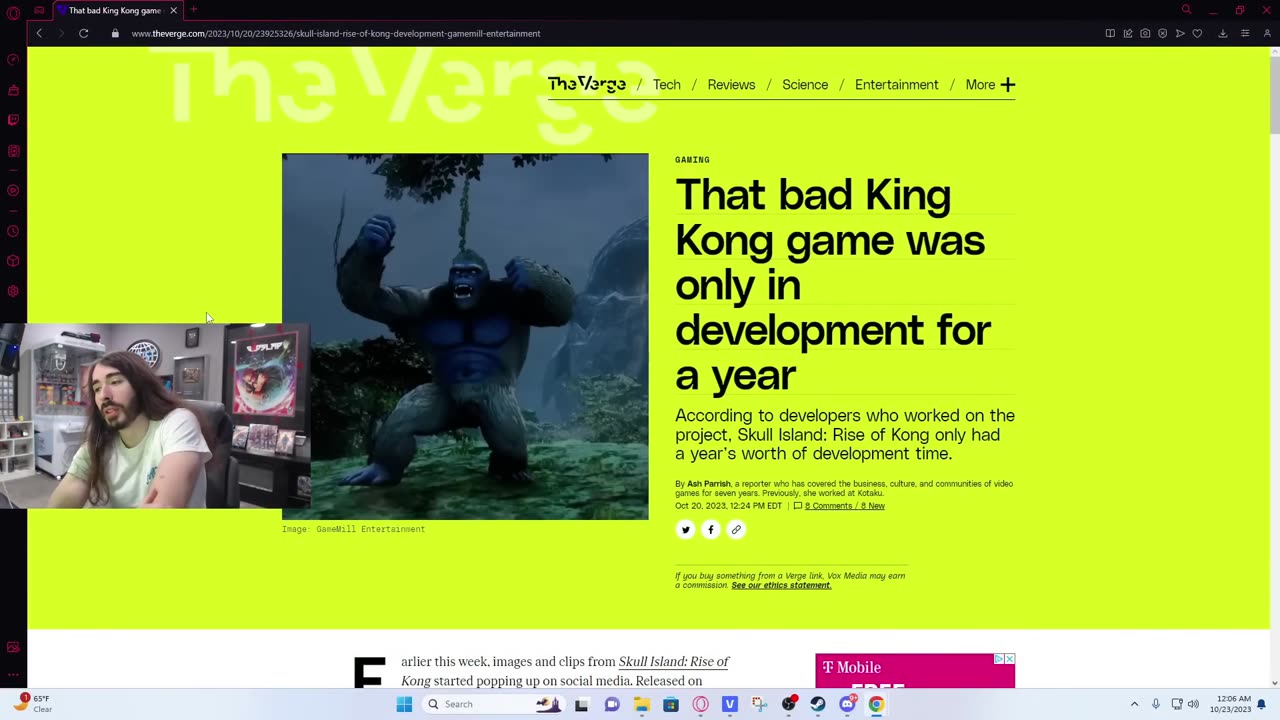Image resolution: width=1280 pixels, height=720 pixels.
Task: Open the player sidebar icon
Action: click(13, 190)
